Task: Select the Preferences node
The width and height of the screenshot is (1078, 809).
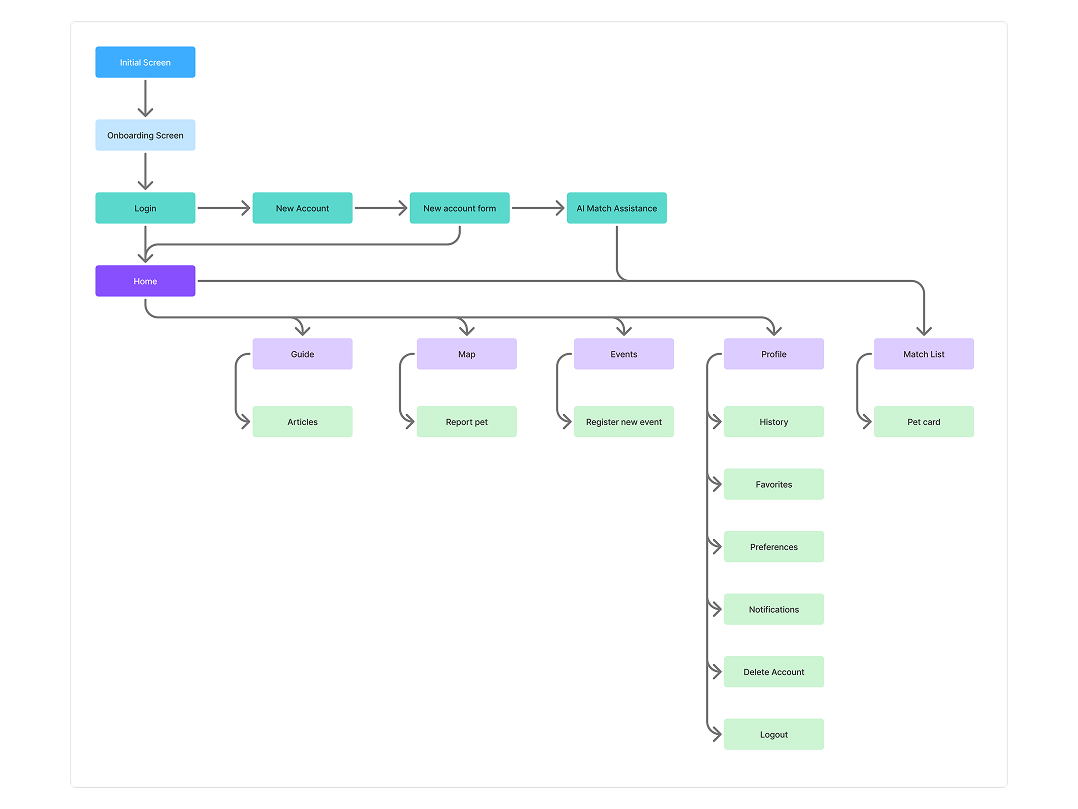Action: click(773, 547)
